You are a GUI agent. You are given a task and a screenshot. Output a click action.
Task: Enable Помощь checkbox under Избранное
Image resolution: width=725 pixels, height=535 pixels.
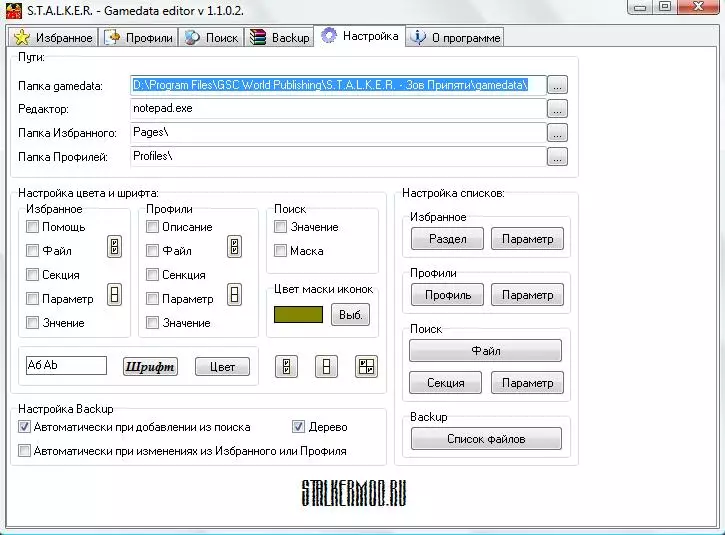(x=32, y=227)
